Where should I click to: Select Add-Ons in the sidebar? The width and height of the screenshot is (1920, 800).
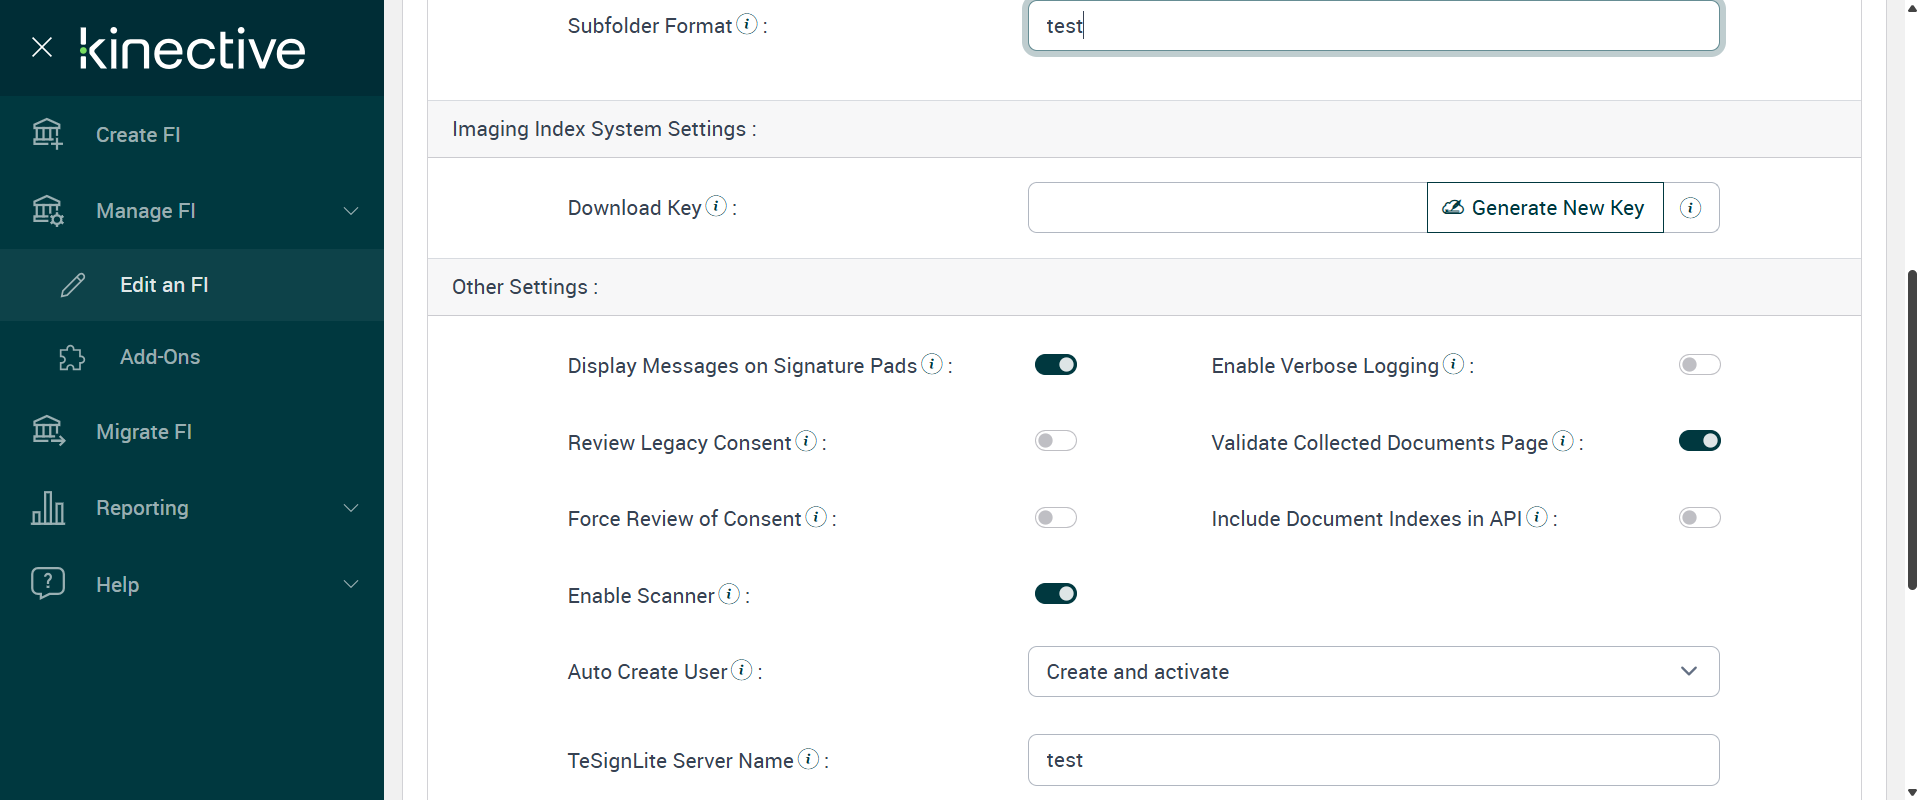pyautogui.click(x=160, y=357)
